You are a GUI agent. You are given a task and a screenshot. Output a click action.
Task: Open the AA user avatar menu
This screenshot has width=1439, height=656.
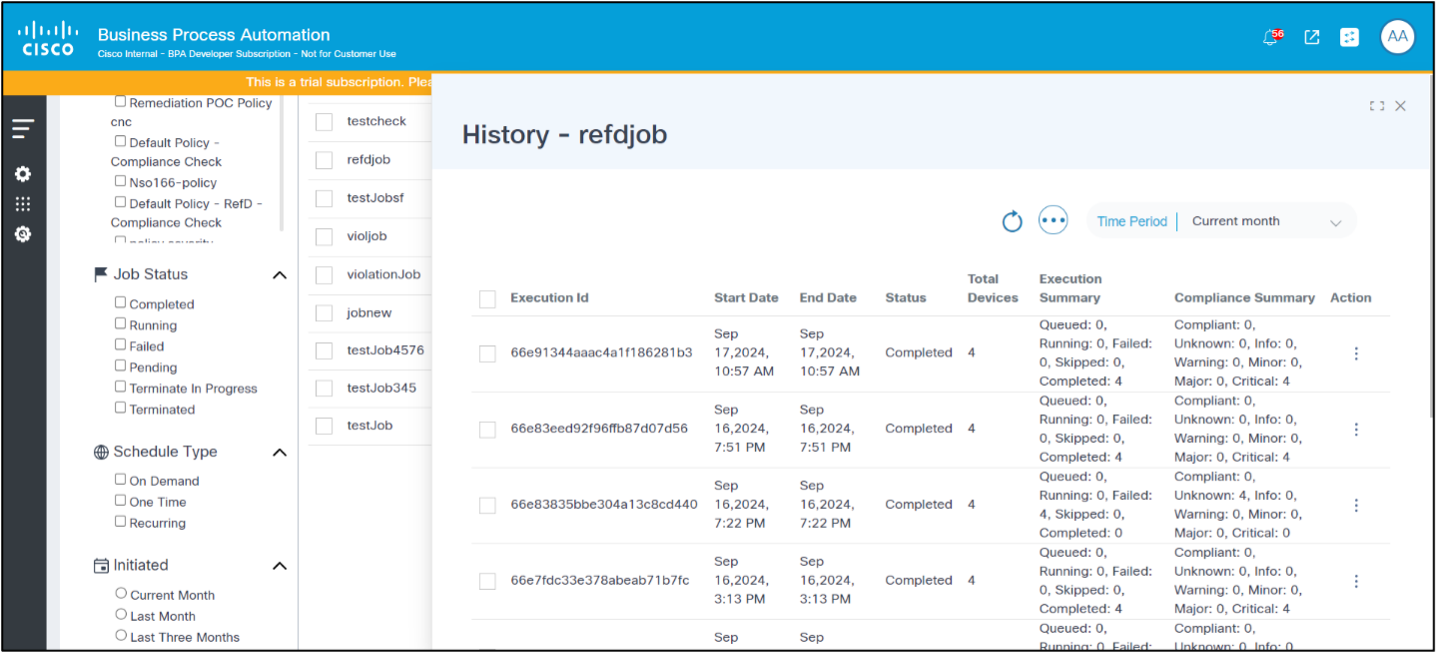click(x=1398, y=37)
